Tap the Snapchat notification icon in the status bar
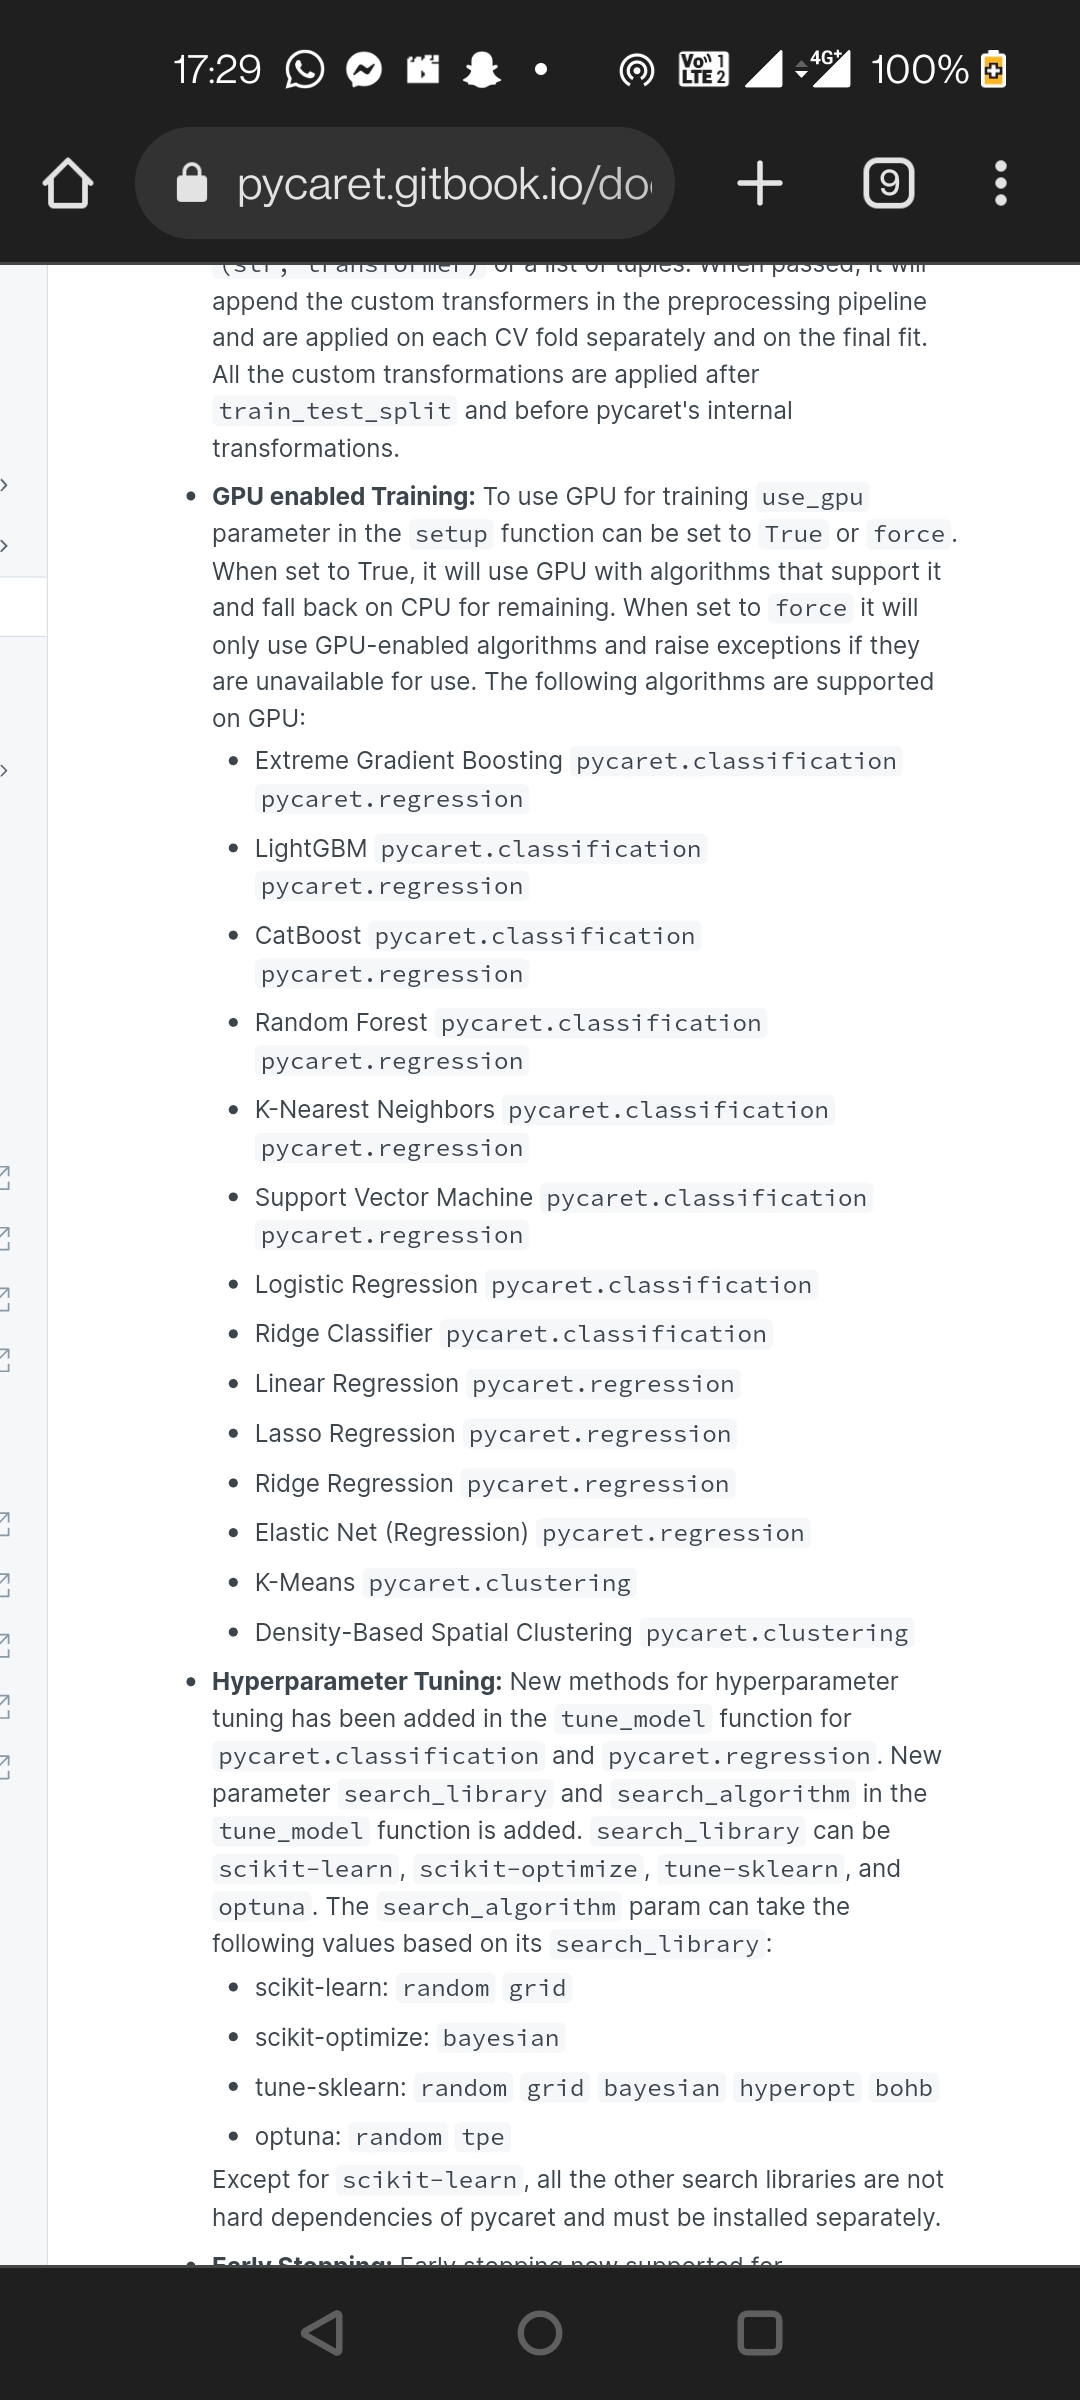 pyautogui.click(x=481, y=69)
